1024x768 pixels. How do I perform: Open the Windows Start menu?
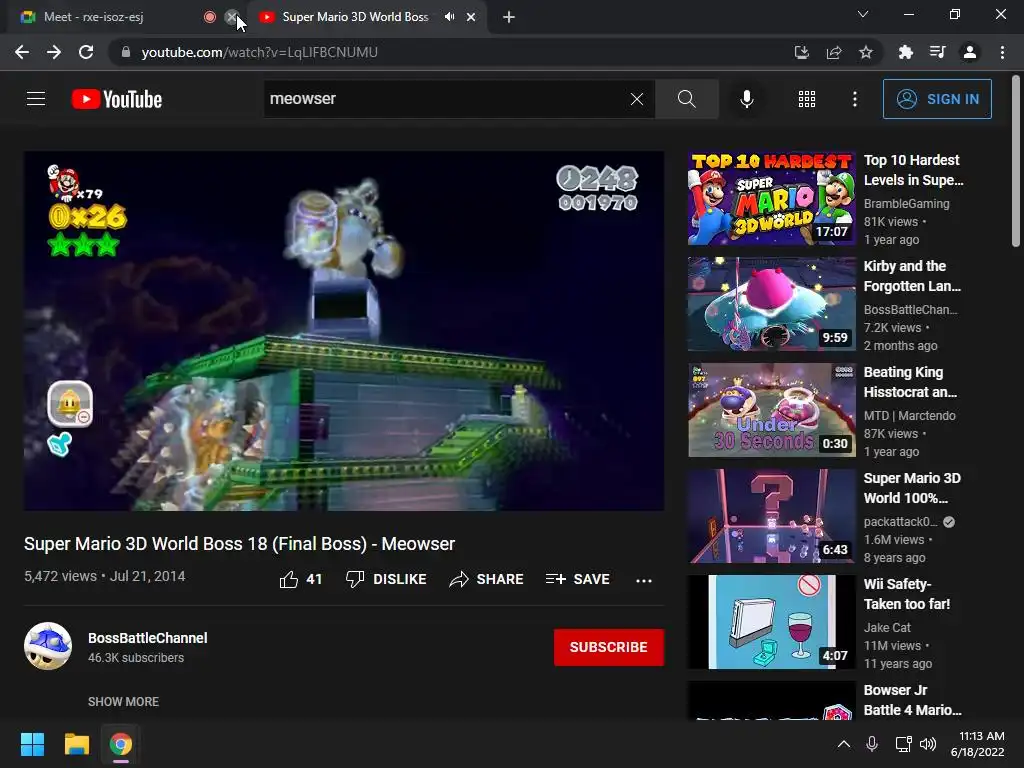32,744
